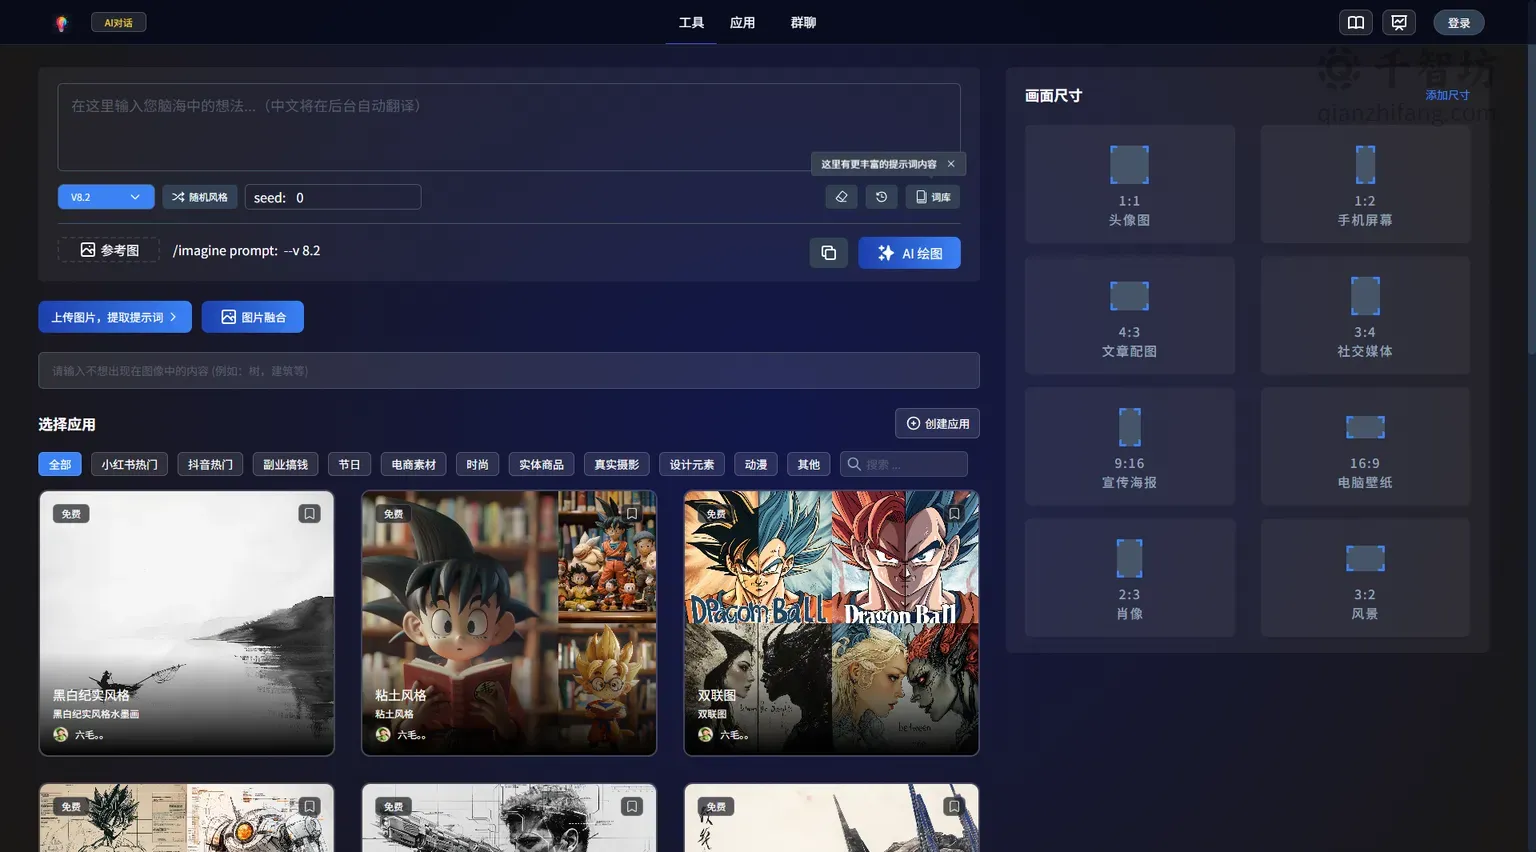The width and height of the screenshot is (1536, 852).
Task: Select 1:2 手机屏幕 aspect ratio
Action: (x=1365, y=184)
